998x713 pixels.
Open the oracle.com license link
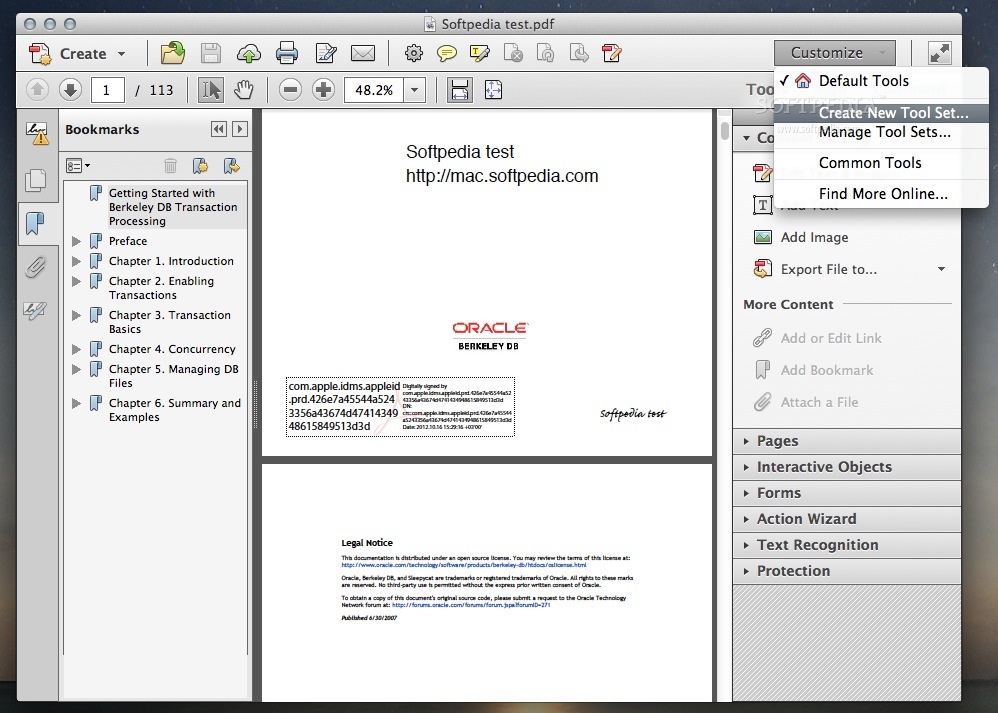click(x=463, y=565)
